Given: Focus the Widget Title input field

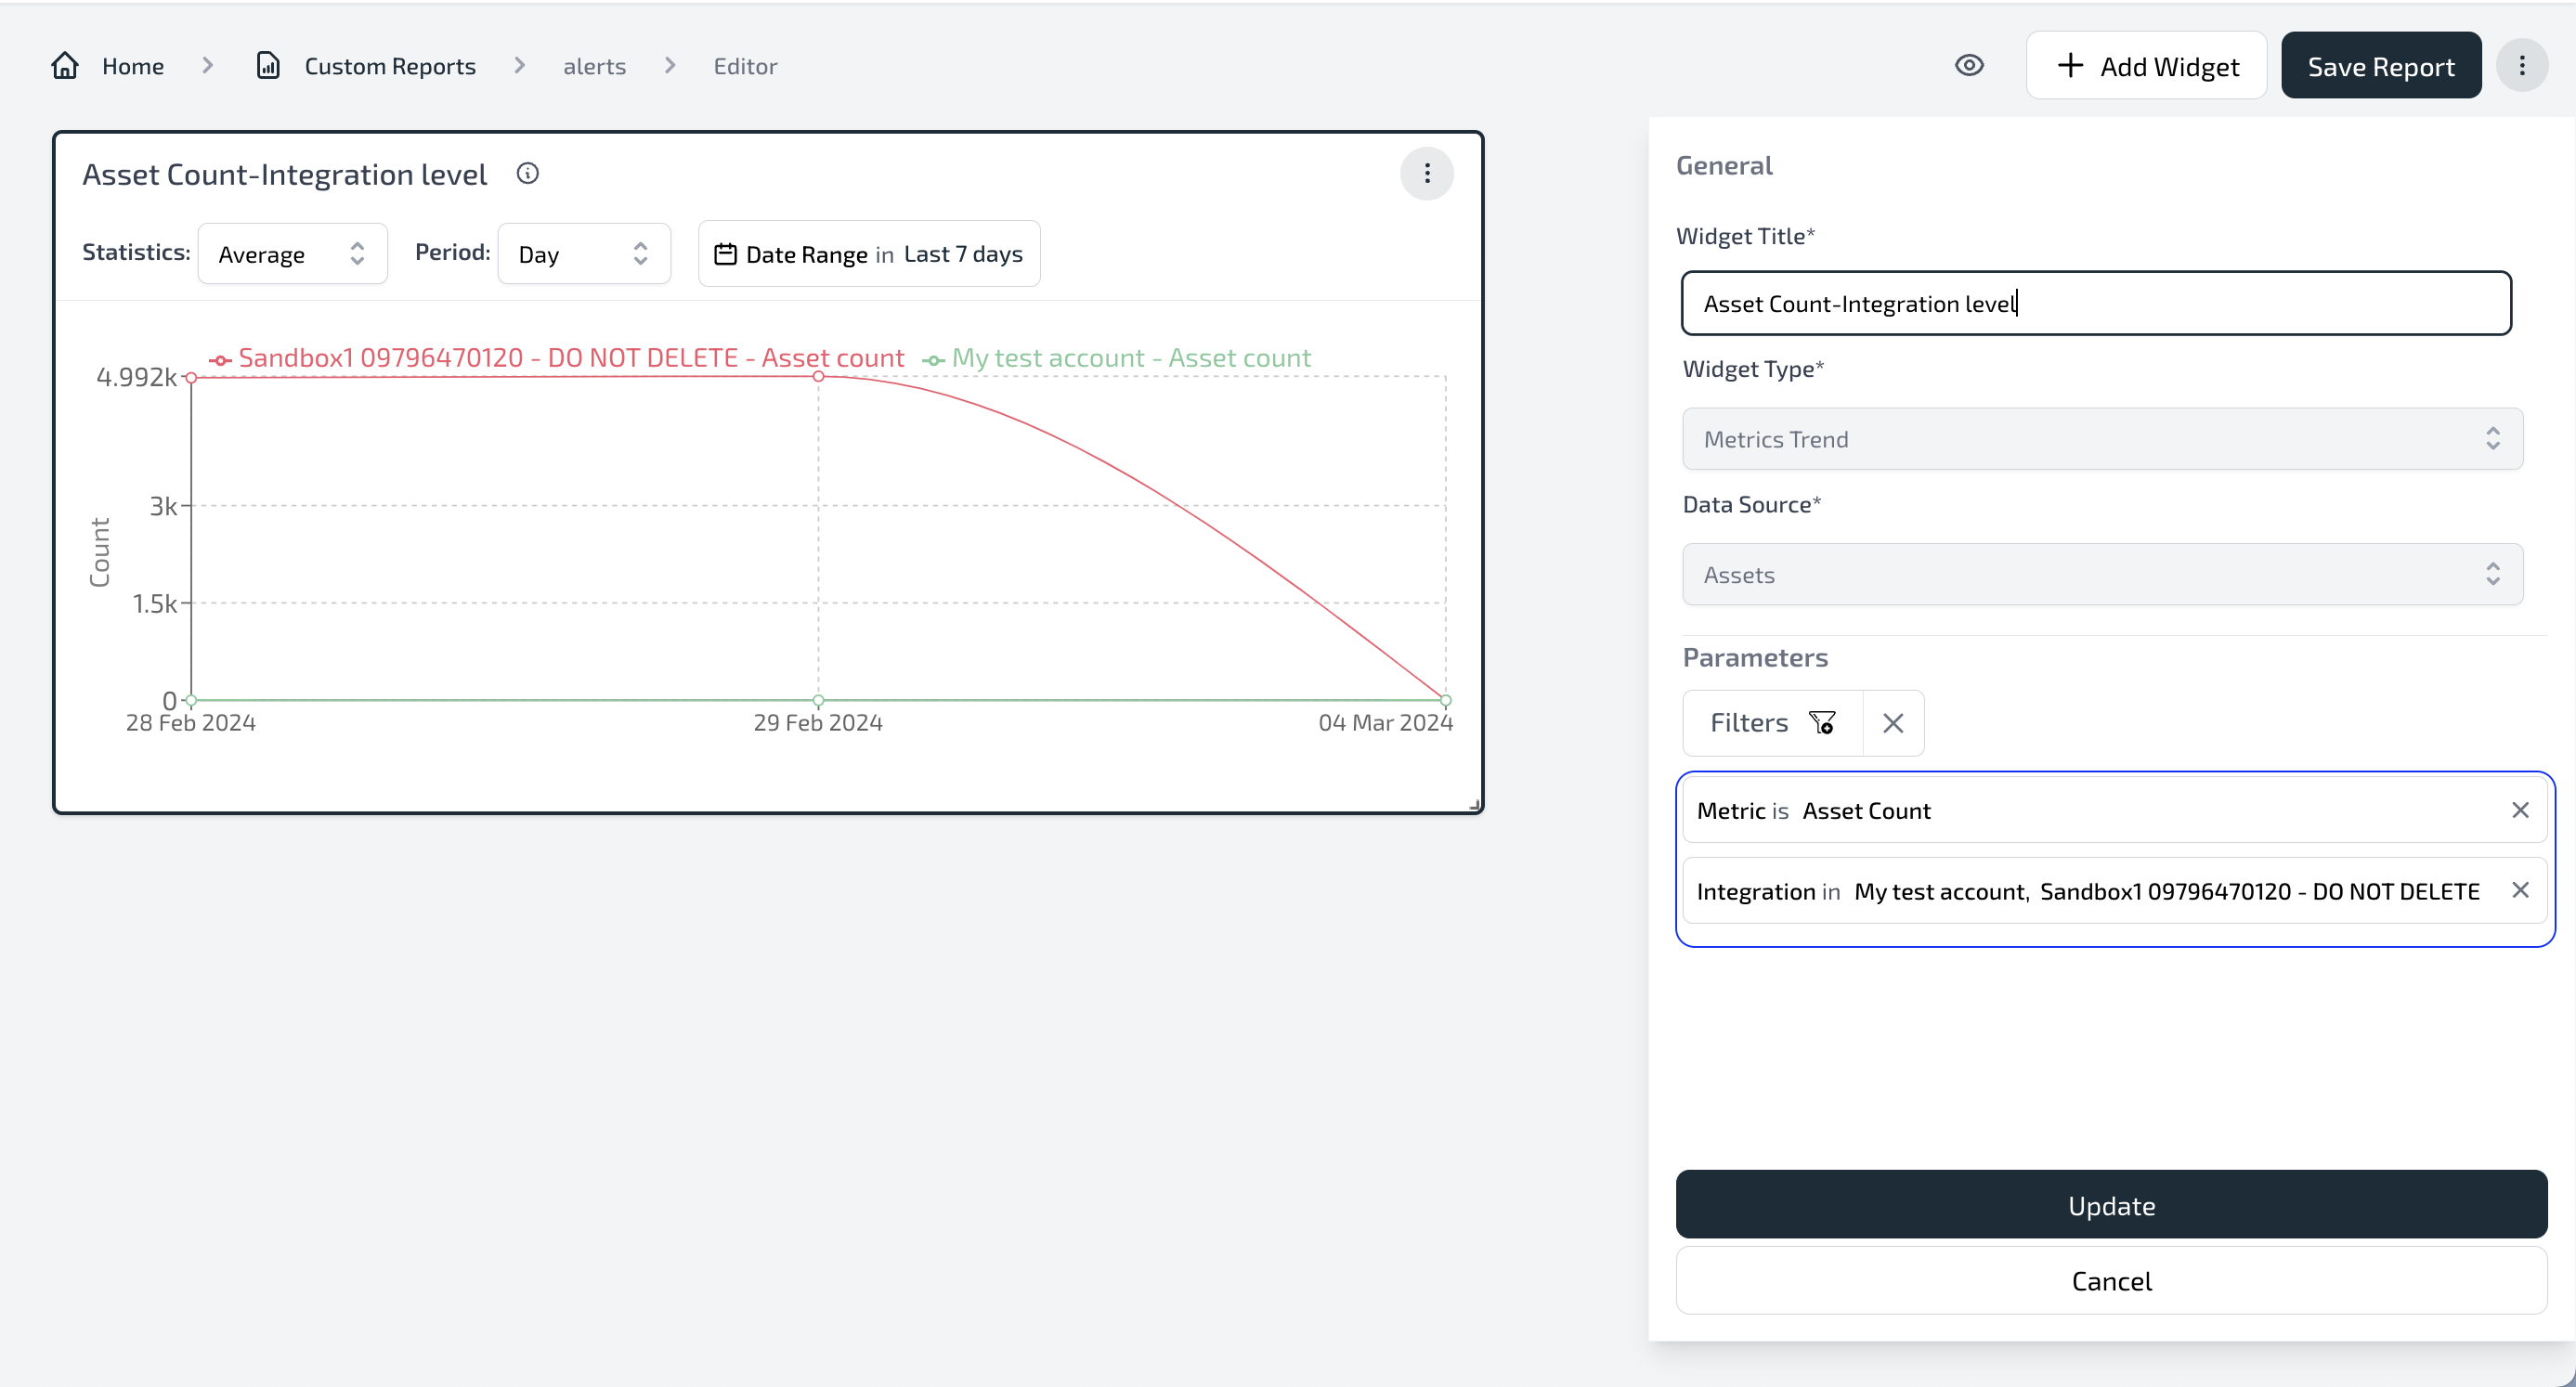Looking at the screenshot, I should (2096, 303).
